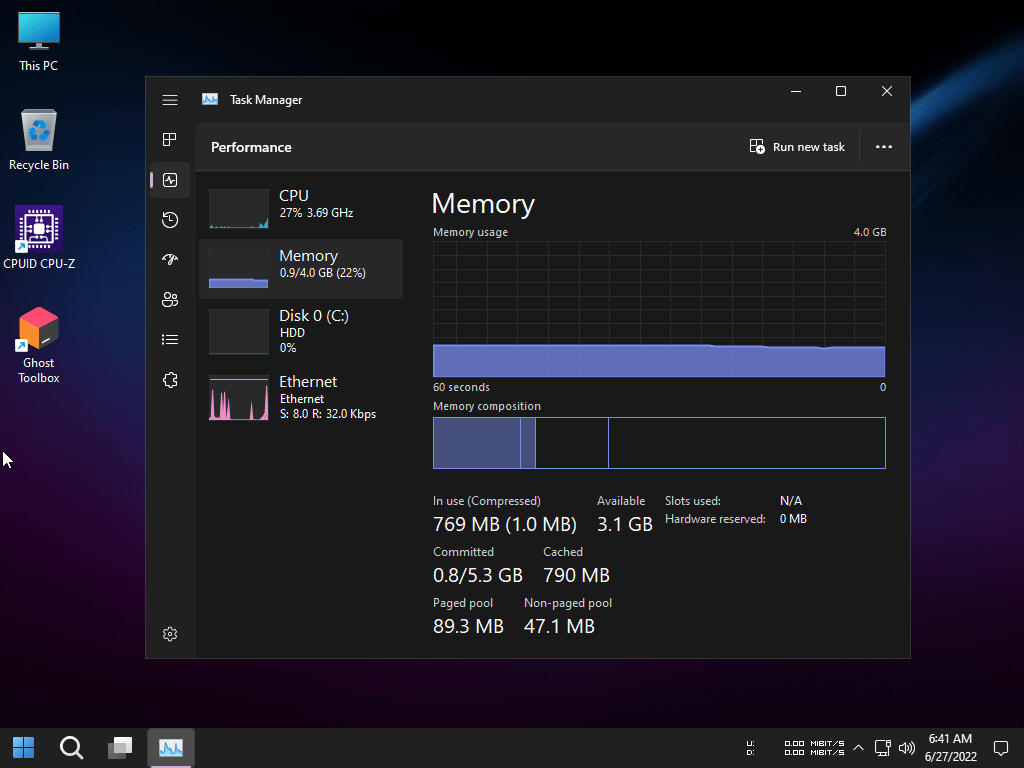
Task: Click the Memory usage graph
Action: click(x=659, y=309)
